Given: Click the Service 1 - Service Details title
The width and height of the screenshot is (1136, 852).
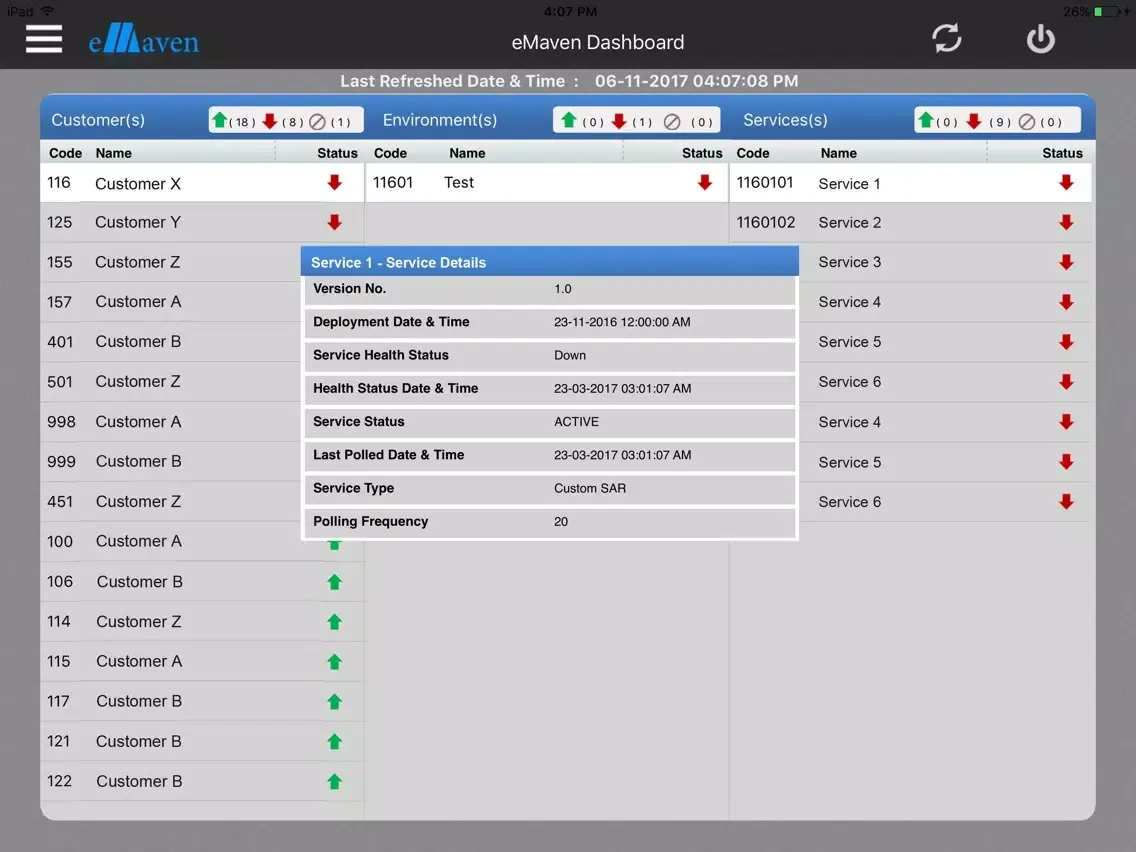Looking at the screenshot, I should coord(398,263).
